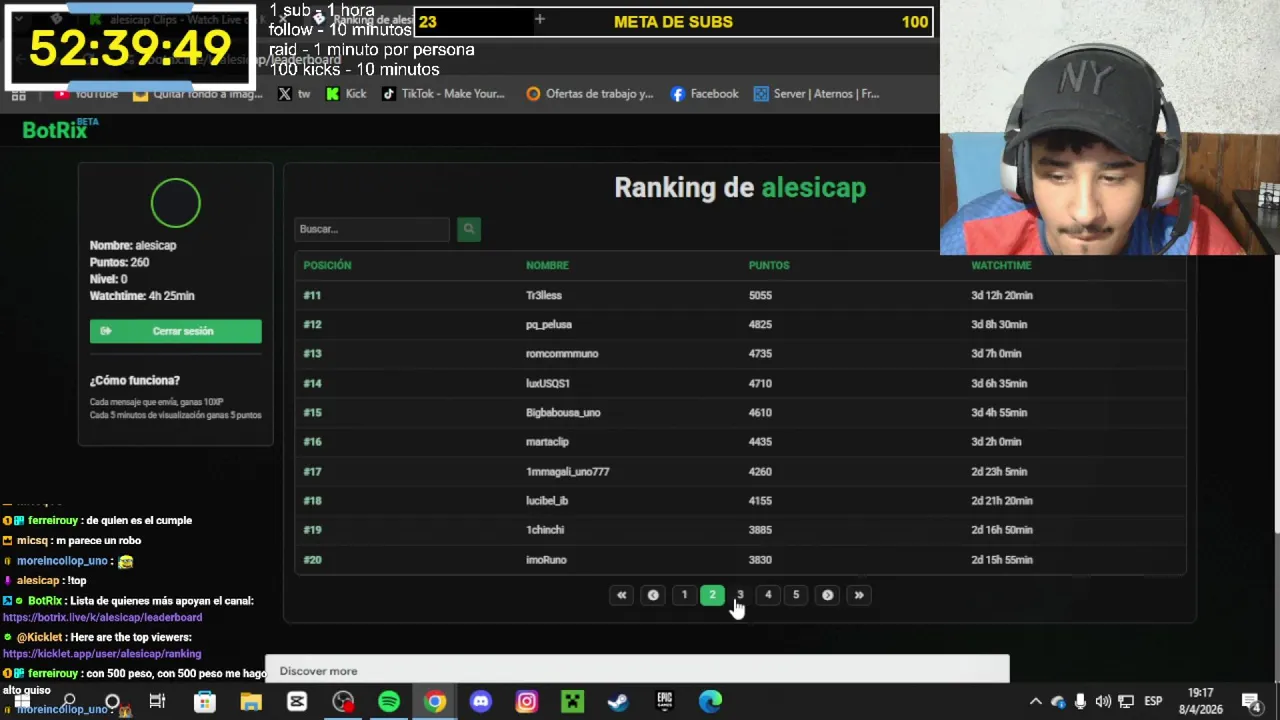Open File Explorer from taskbar
This screenshot has height=720, width=1280.
coord(250,701)
